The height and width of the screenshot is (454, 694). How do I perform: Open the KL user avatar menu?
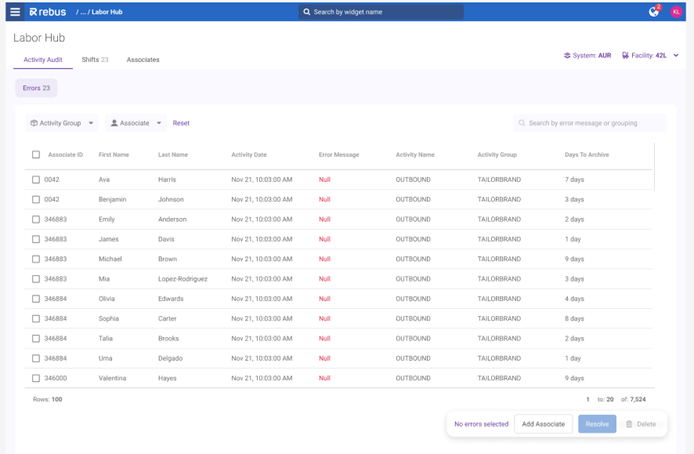(677, 12)
